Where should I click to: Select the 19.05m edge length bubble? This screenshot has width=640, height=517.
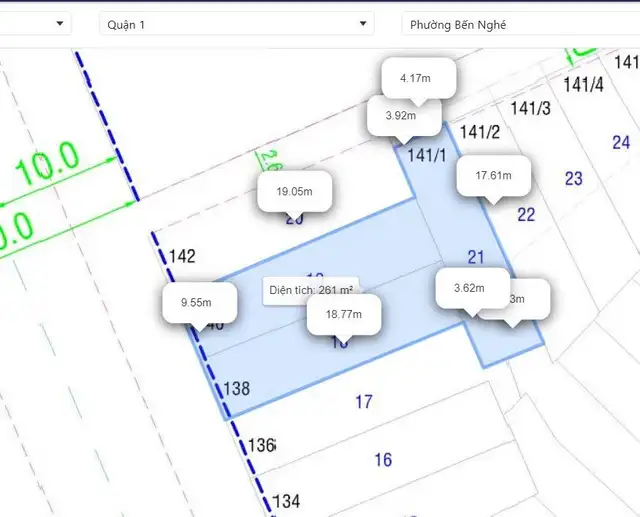click(x=294, y=191)
